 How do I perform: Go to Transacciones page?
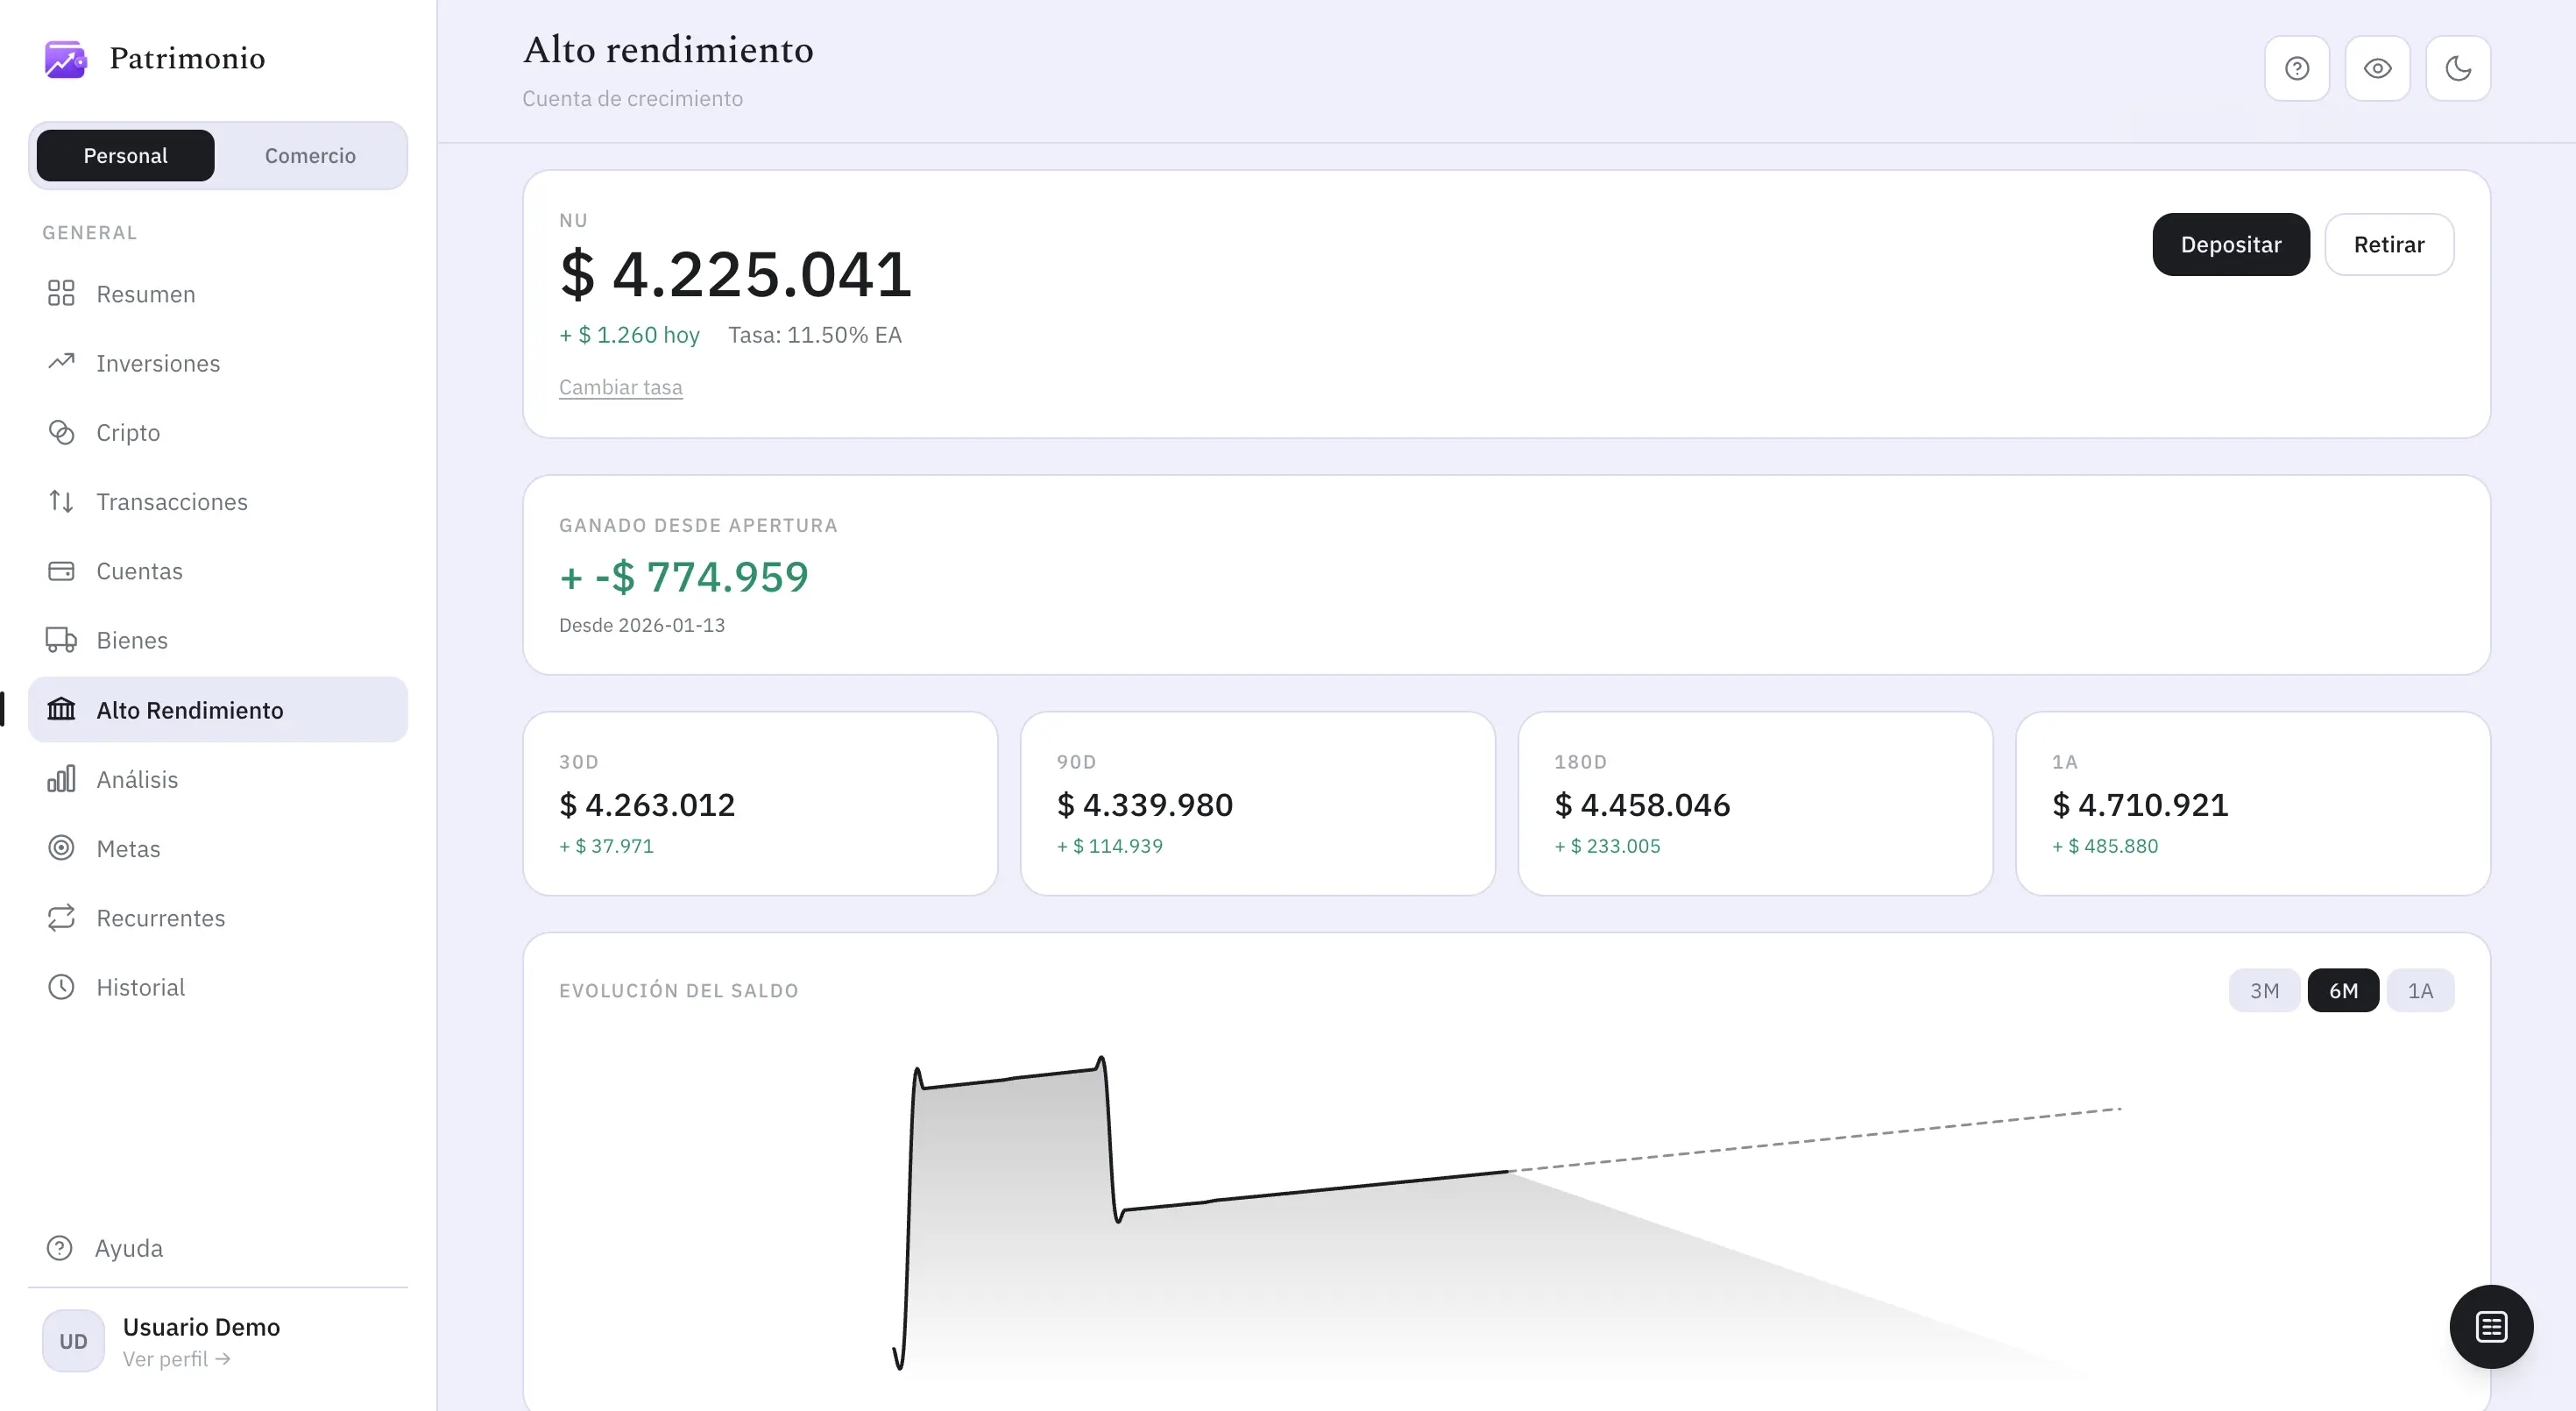tap(218, 502)
